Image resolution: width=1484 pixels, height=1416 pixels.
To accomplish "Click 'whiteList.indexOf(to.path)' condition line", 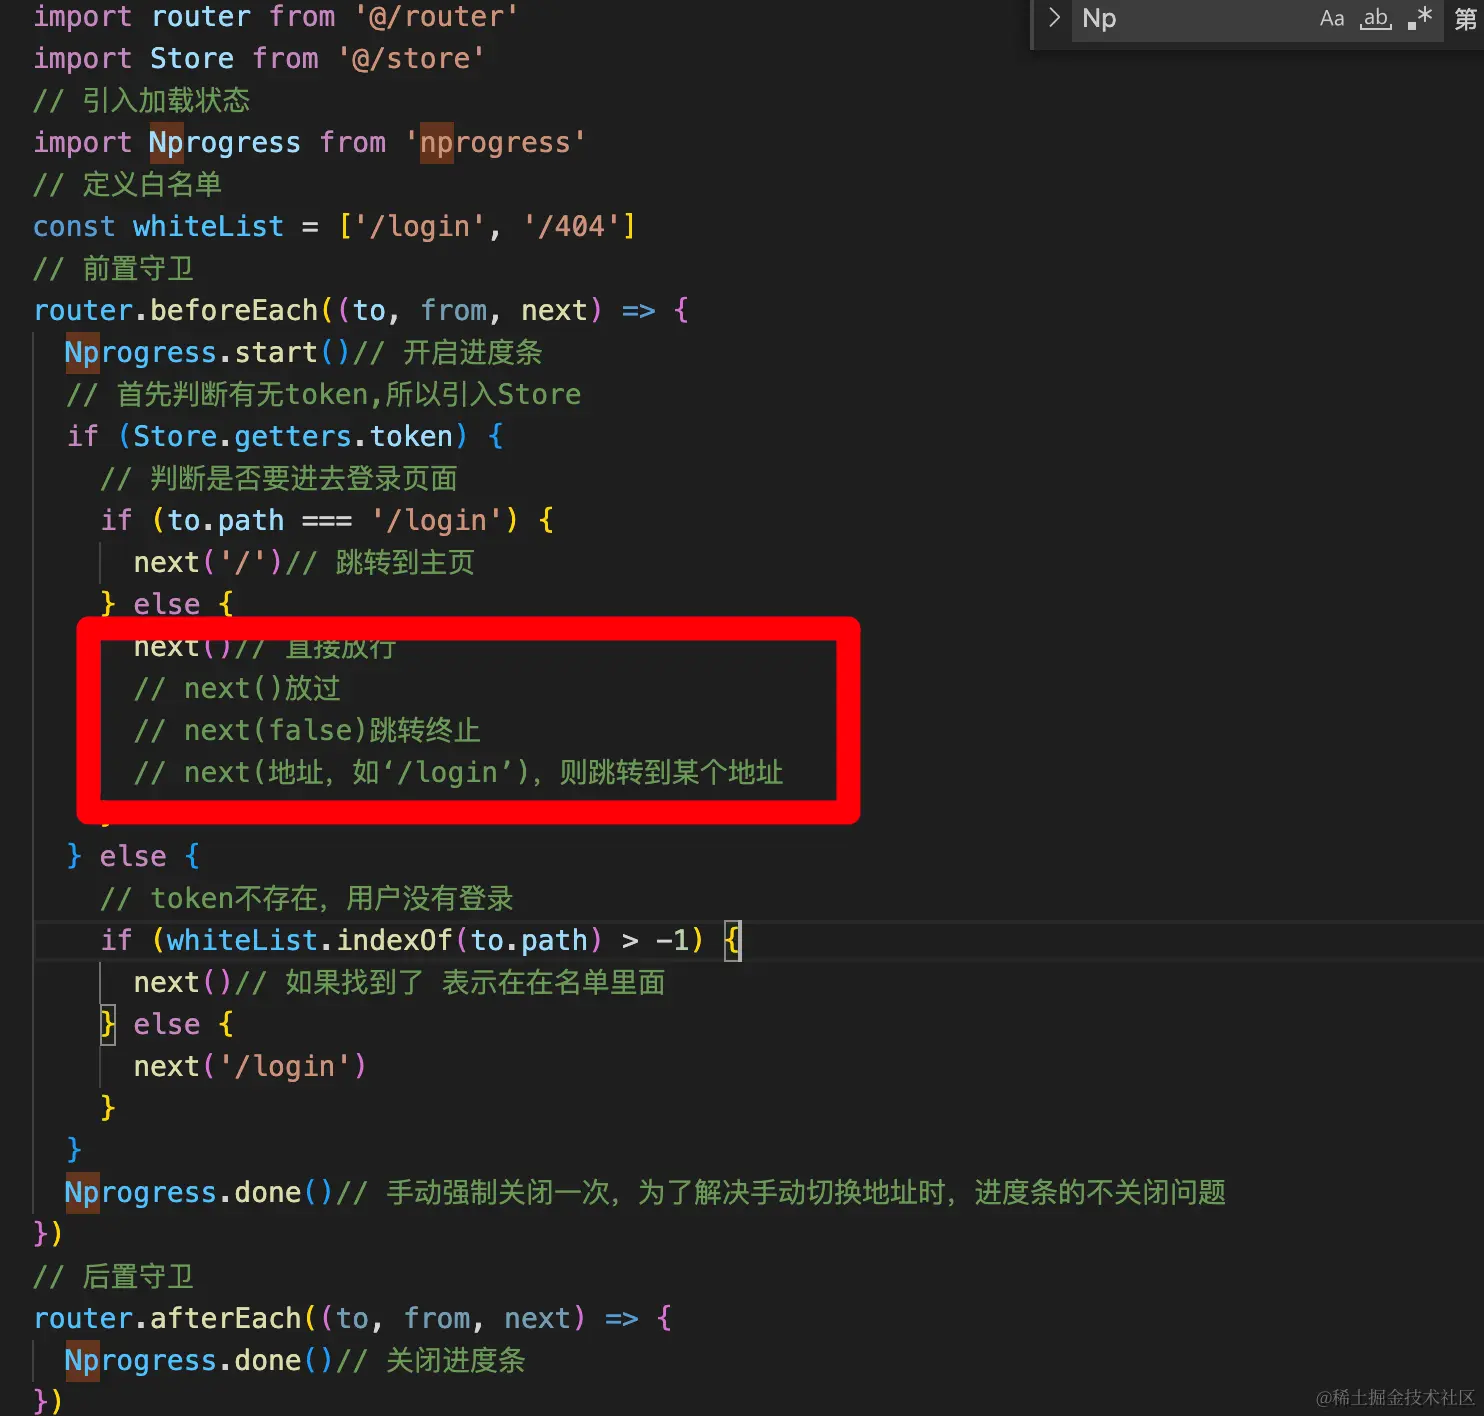I will point(421,940).
